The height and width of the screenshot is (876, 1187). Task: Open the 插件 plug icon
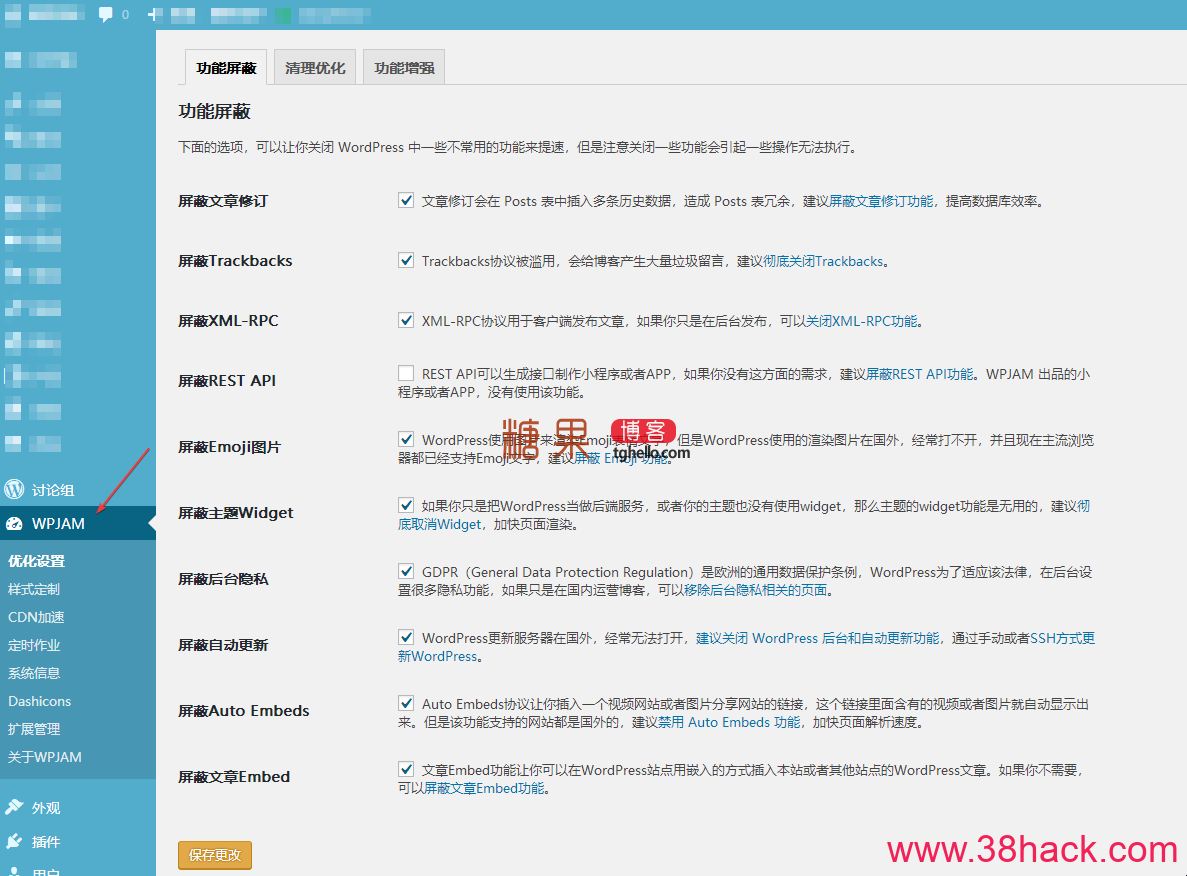click(14, 841)
